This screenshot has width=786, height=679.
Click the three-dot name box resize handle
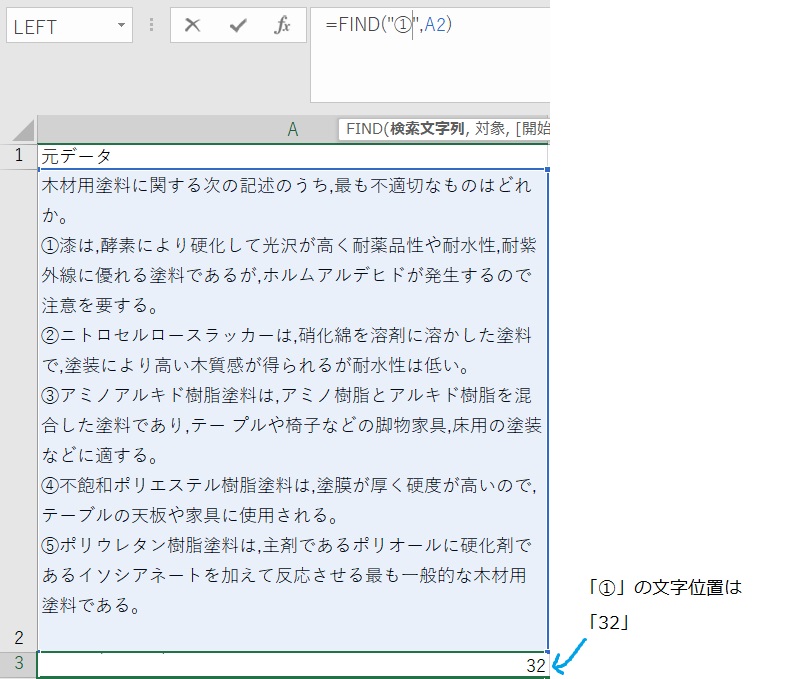pos(151,26)
